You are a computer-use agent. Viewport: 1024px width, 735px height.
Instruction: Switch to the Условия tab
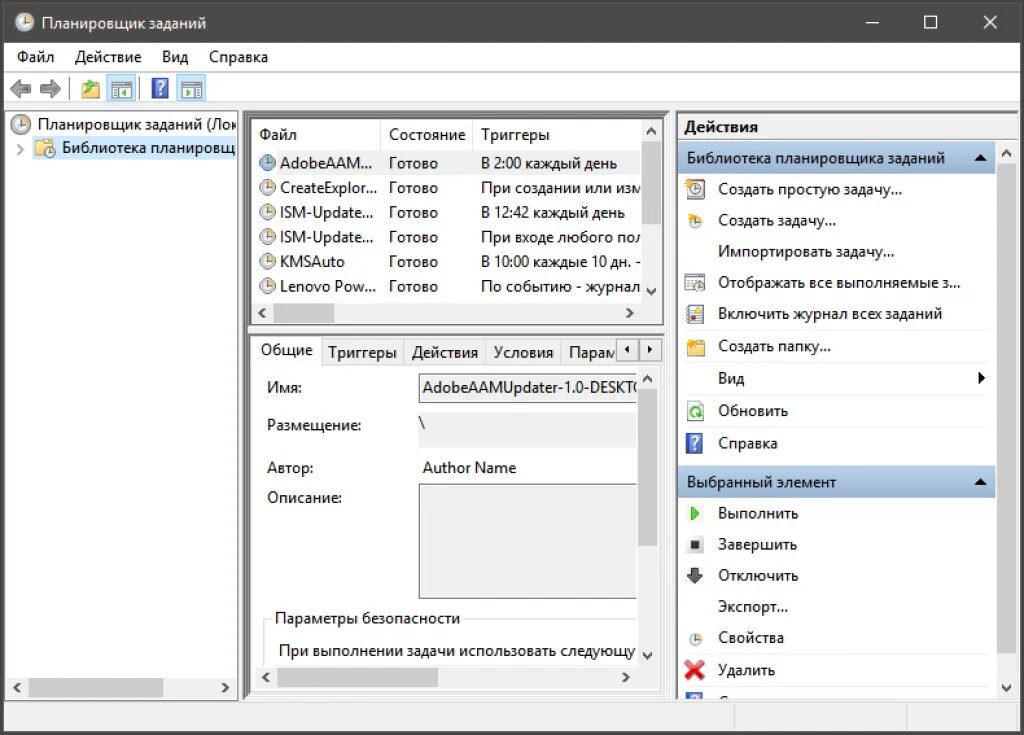point(523,352)
